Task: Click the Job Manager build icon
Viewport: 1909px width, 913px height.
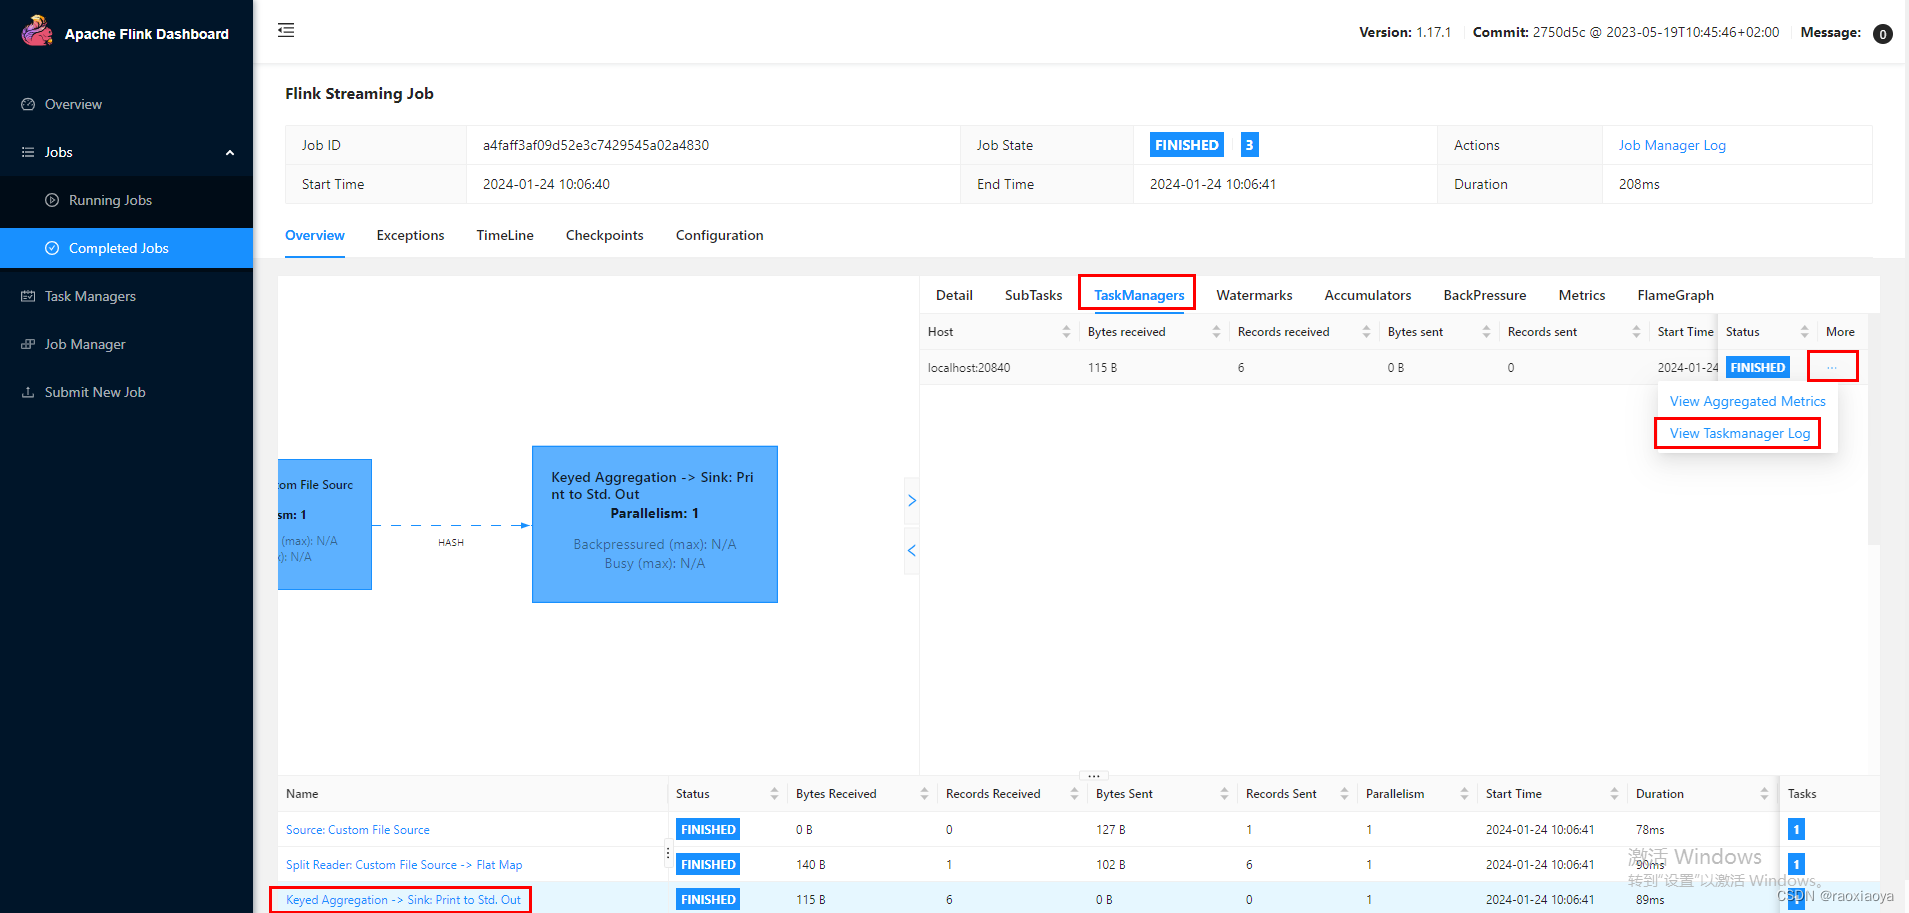Action: (28, 344)
